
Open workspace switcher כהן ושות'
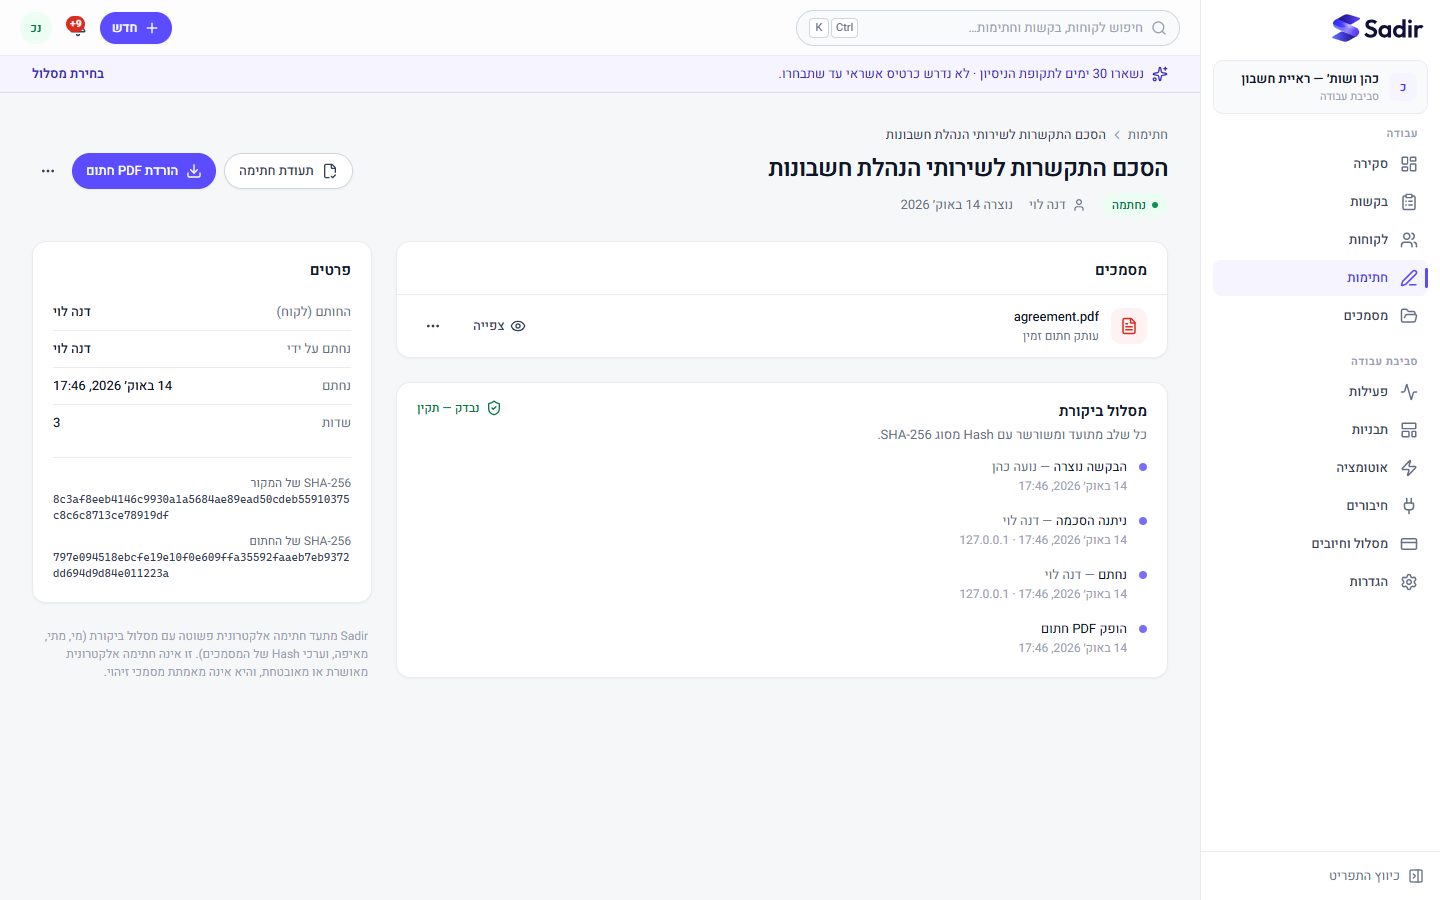[x=1320, y=87]
